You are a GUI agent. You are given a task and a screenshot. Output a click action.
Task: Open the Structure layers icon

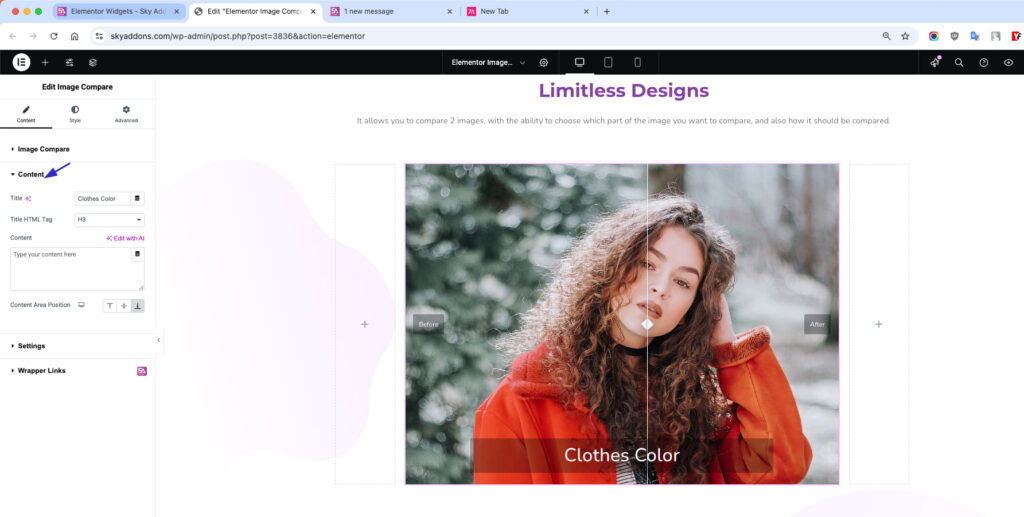click(93, 63)
